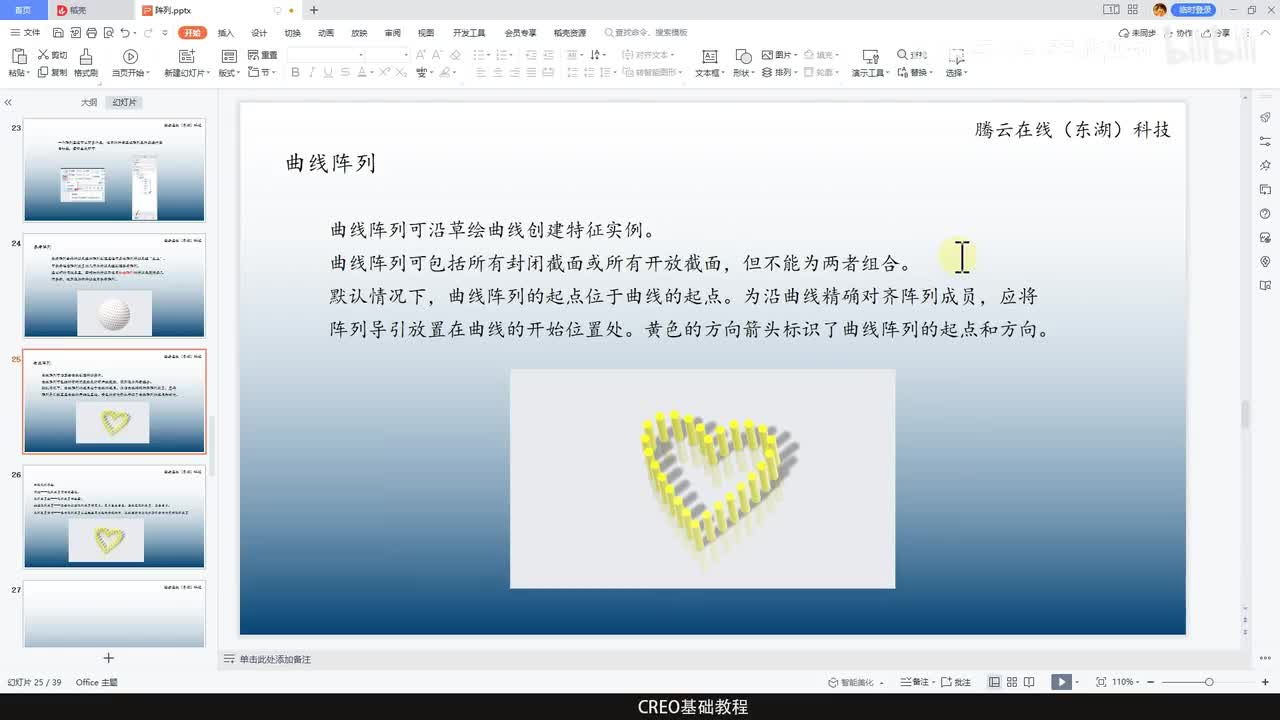Click the Not Synced (未同步) button
1280x720 pixels.
point(1137,33)
